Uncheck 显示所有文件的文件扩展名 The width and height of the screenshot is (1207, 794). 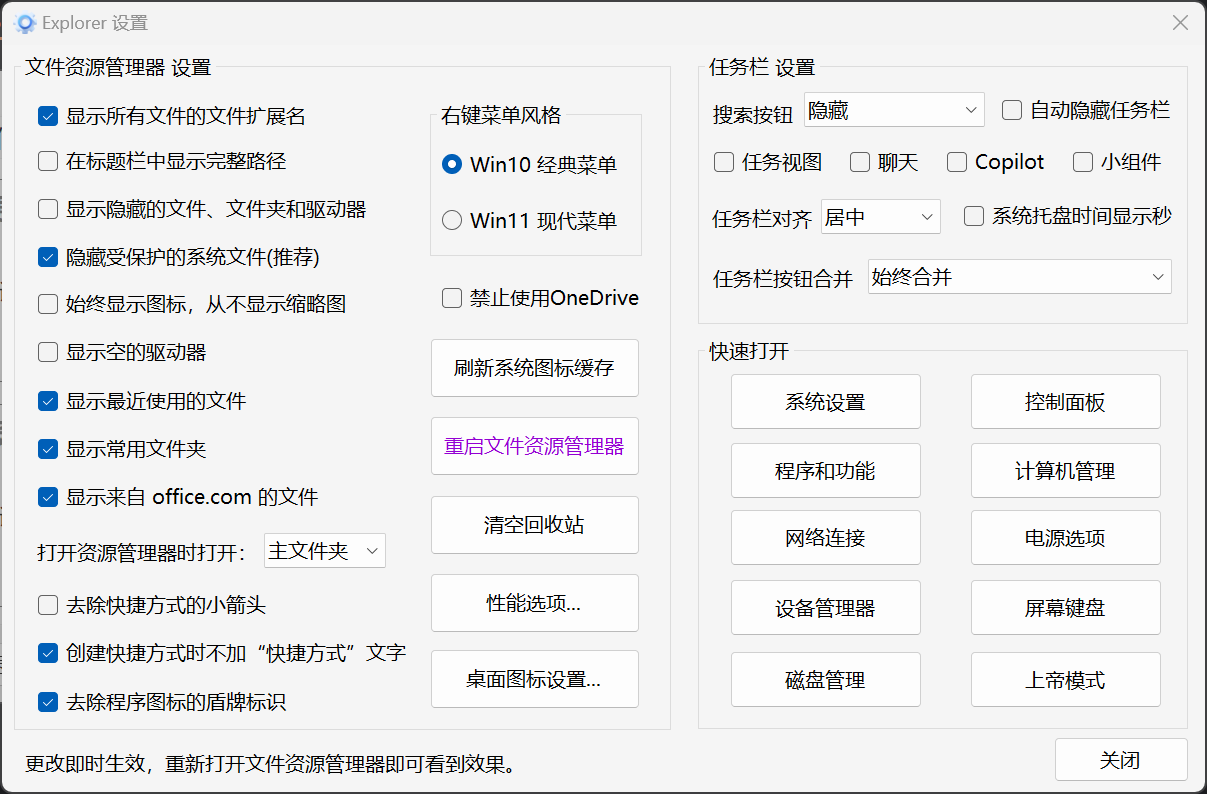[47, 116]
